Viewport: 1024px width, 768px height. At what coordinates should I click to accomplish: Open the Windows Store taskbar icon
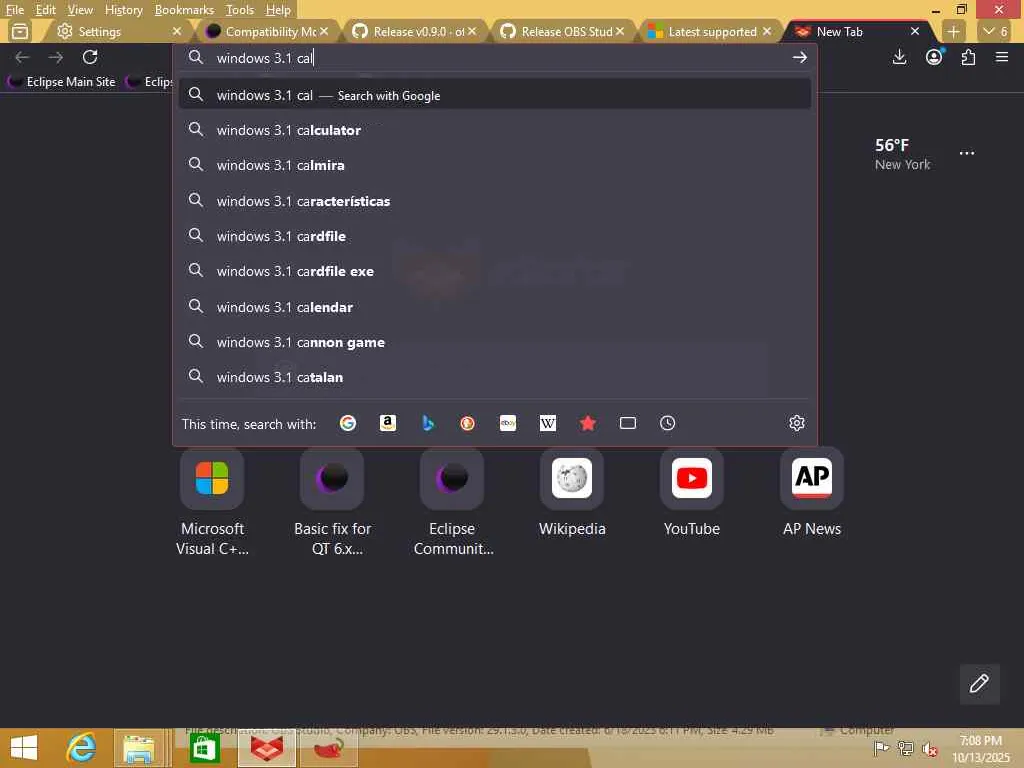point(204,748)
